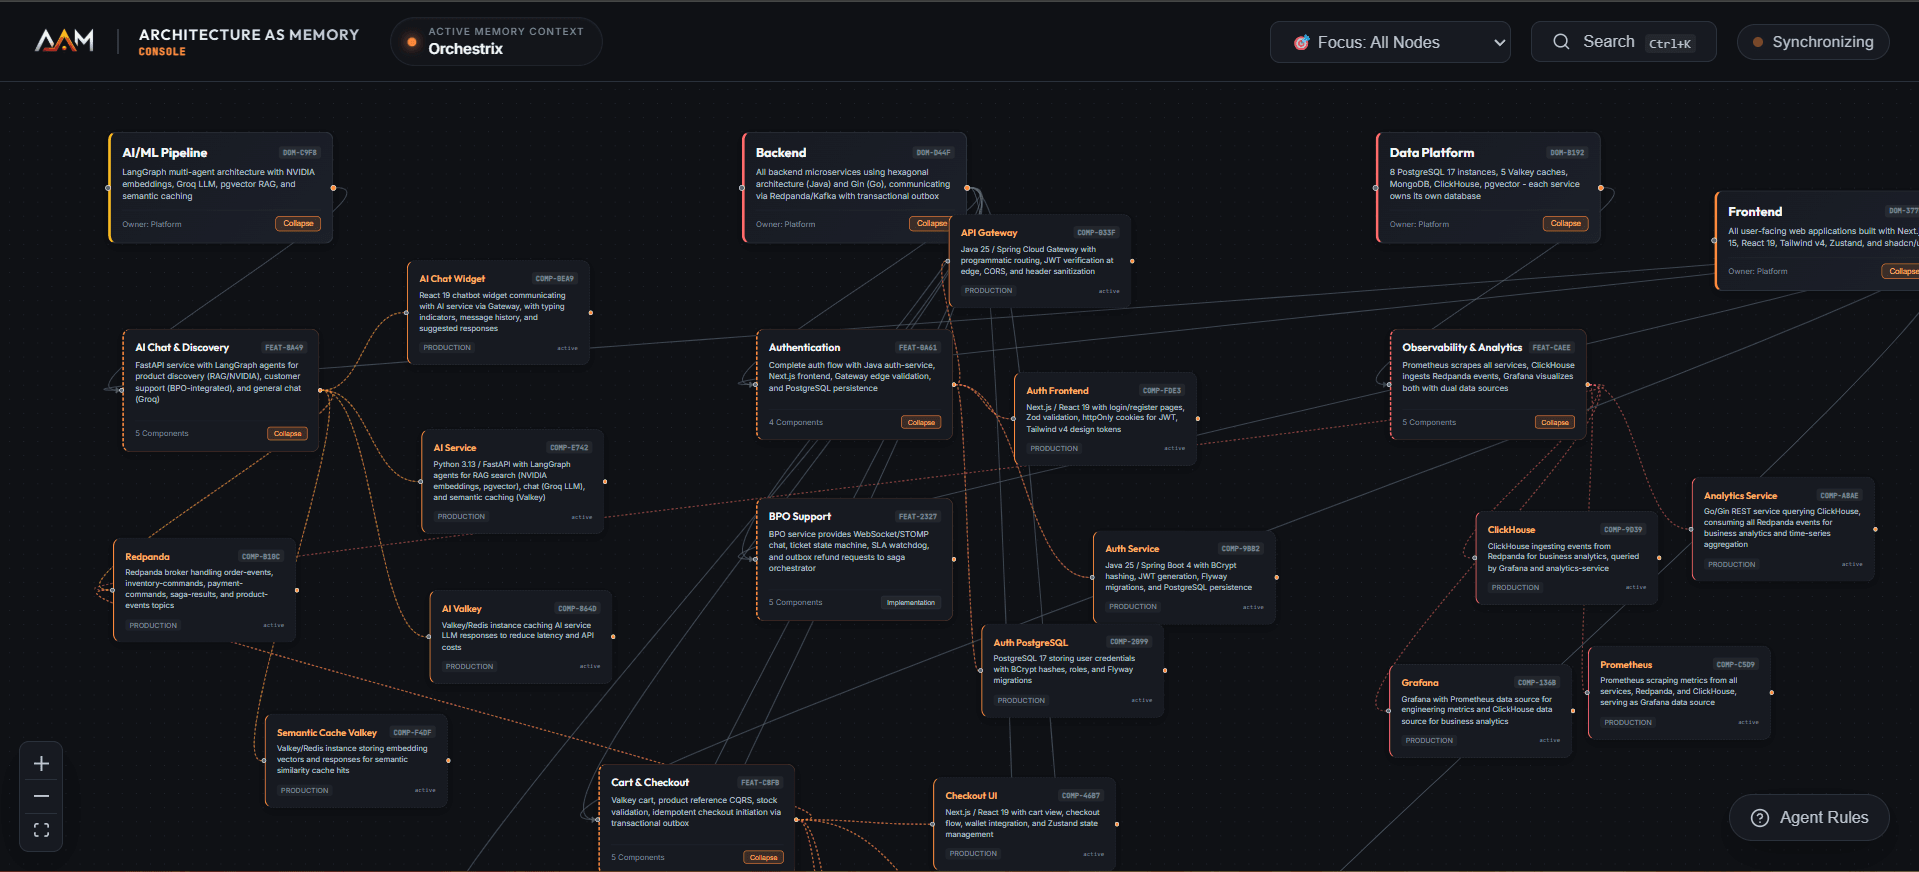Screen dimensions: 1919x872
Task: Click the Ctrl+K shortcut hint
Action: click(x=1670, y=43)
